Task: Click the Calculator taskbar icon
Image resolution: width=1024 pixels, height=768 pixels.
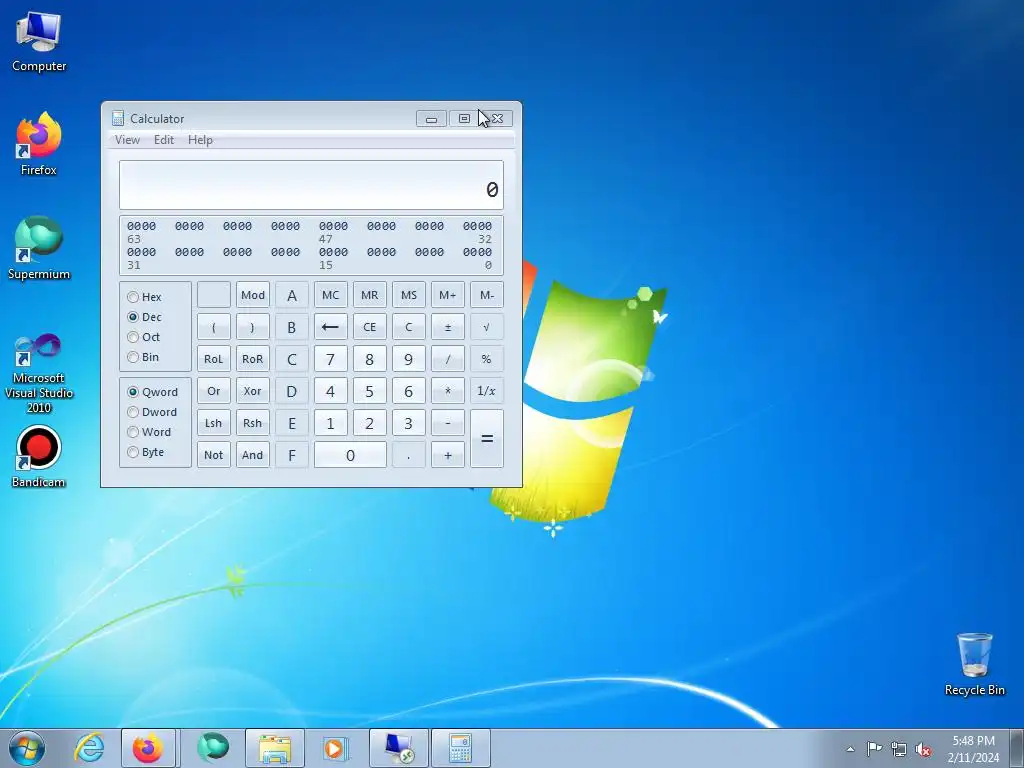Action: tap(460, 748)
